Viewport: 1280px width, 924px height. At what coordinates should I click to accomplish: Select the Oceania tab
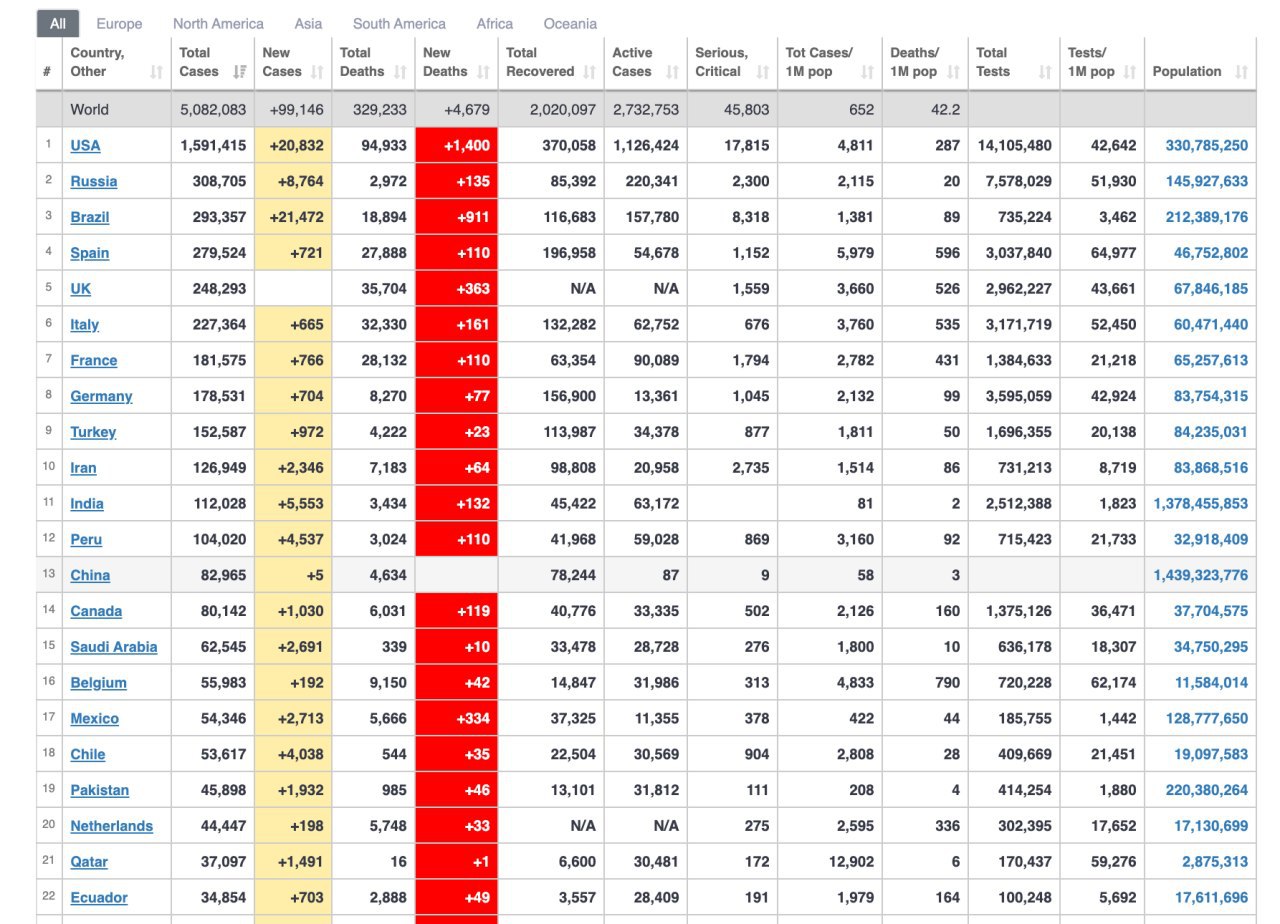click(570, 23)
